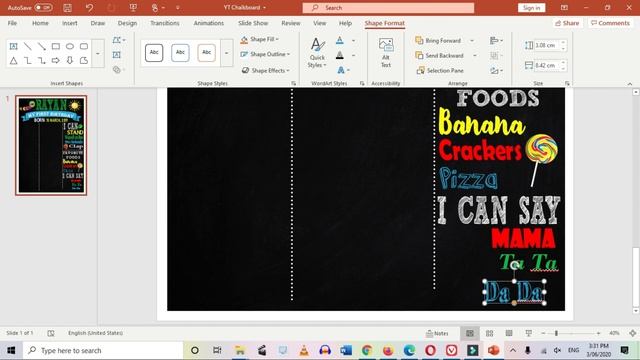640x360 pixels.
Task: Open Notes pane
Action: pyautogui.click(x=437, y=333)
